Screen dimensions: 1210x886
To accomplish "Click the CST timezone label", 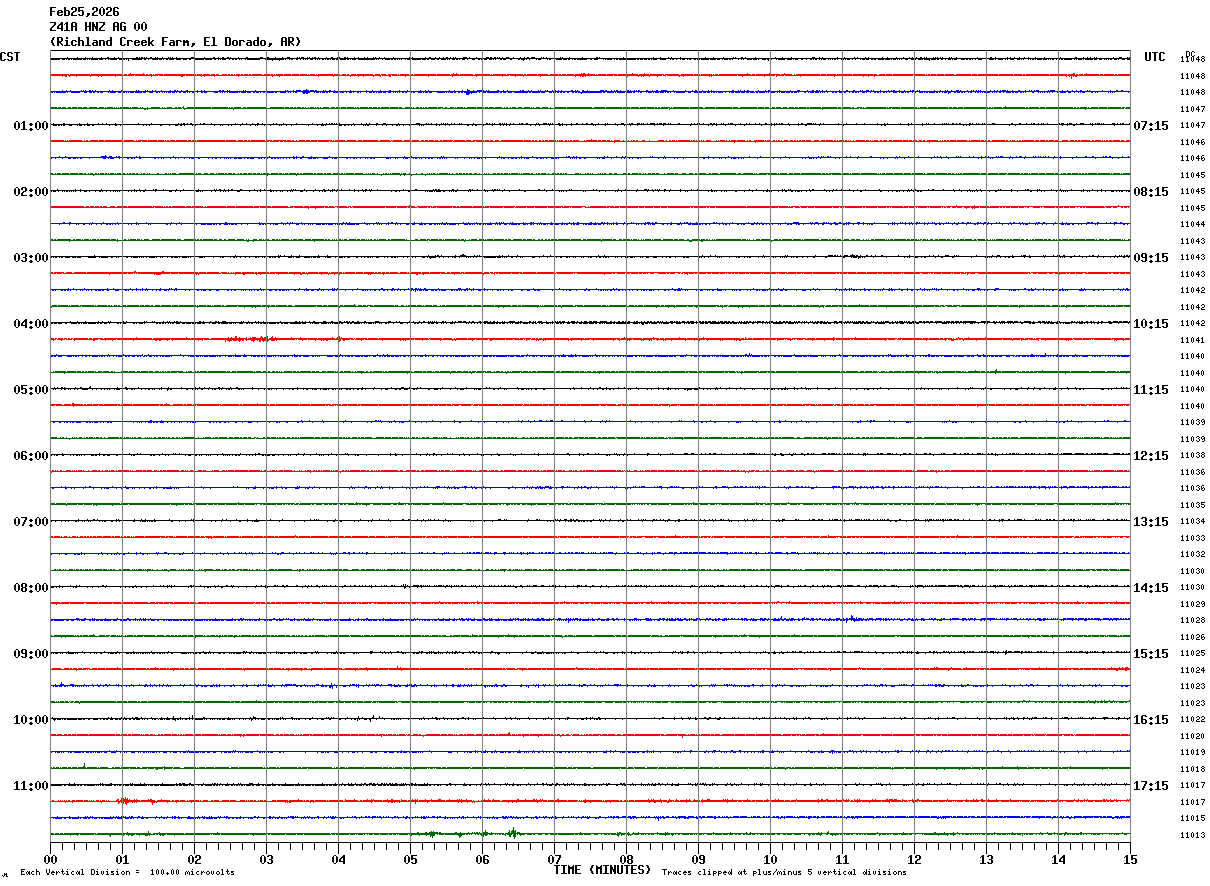I will point(10,57).
